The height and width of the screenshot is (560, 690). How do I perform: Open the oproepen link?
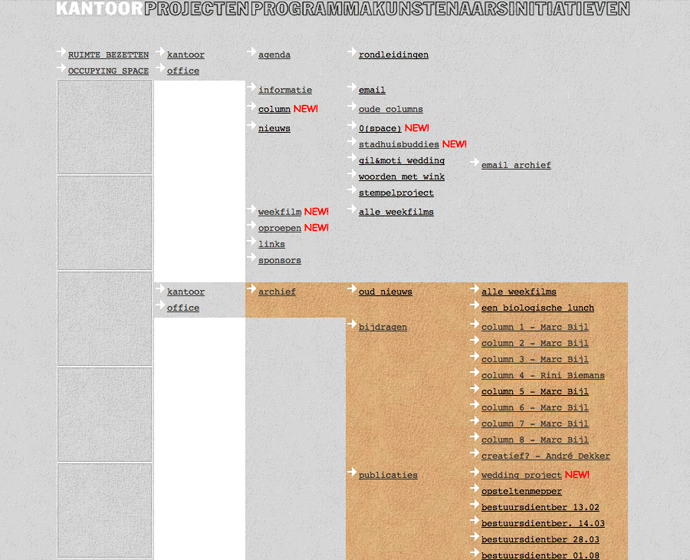pos(279,228)
